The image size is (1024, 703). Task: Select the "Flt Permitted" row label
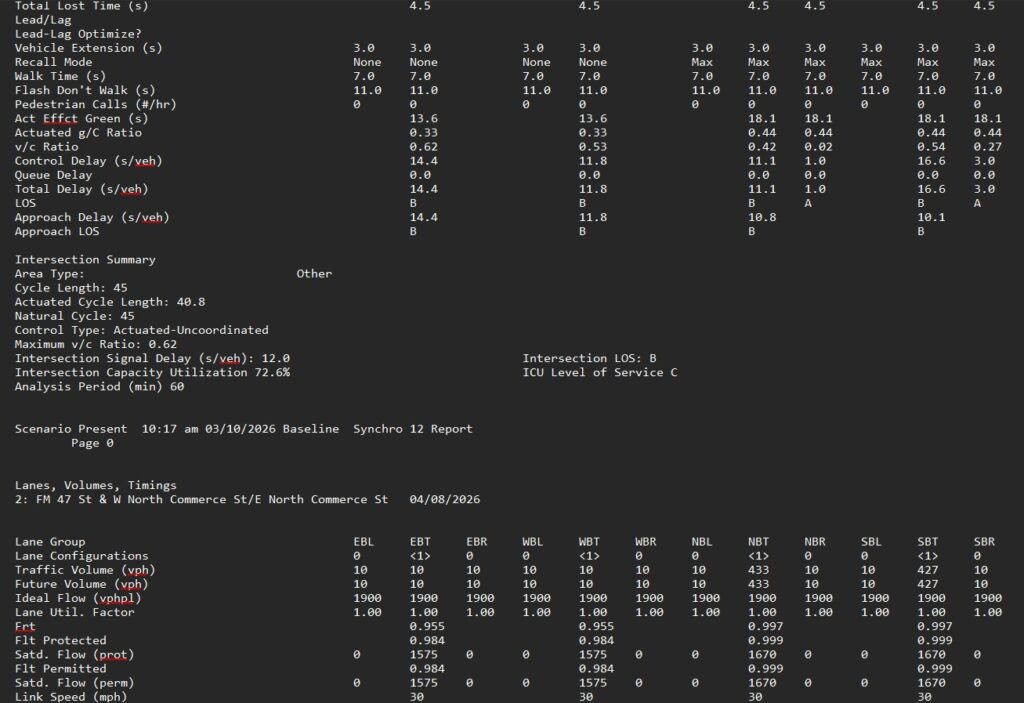(61, 669)
